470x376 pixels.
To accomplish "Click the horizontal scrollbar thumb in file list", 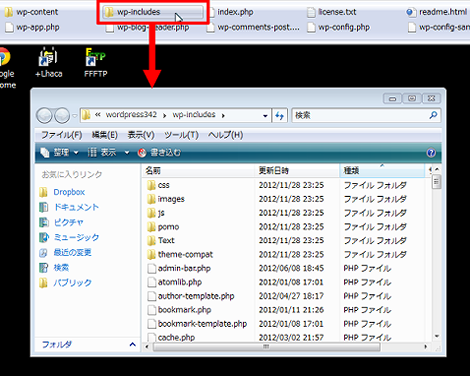I will pos(266,347).
